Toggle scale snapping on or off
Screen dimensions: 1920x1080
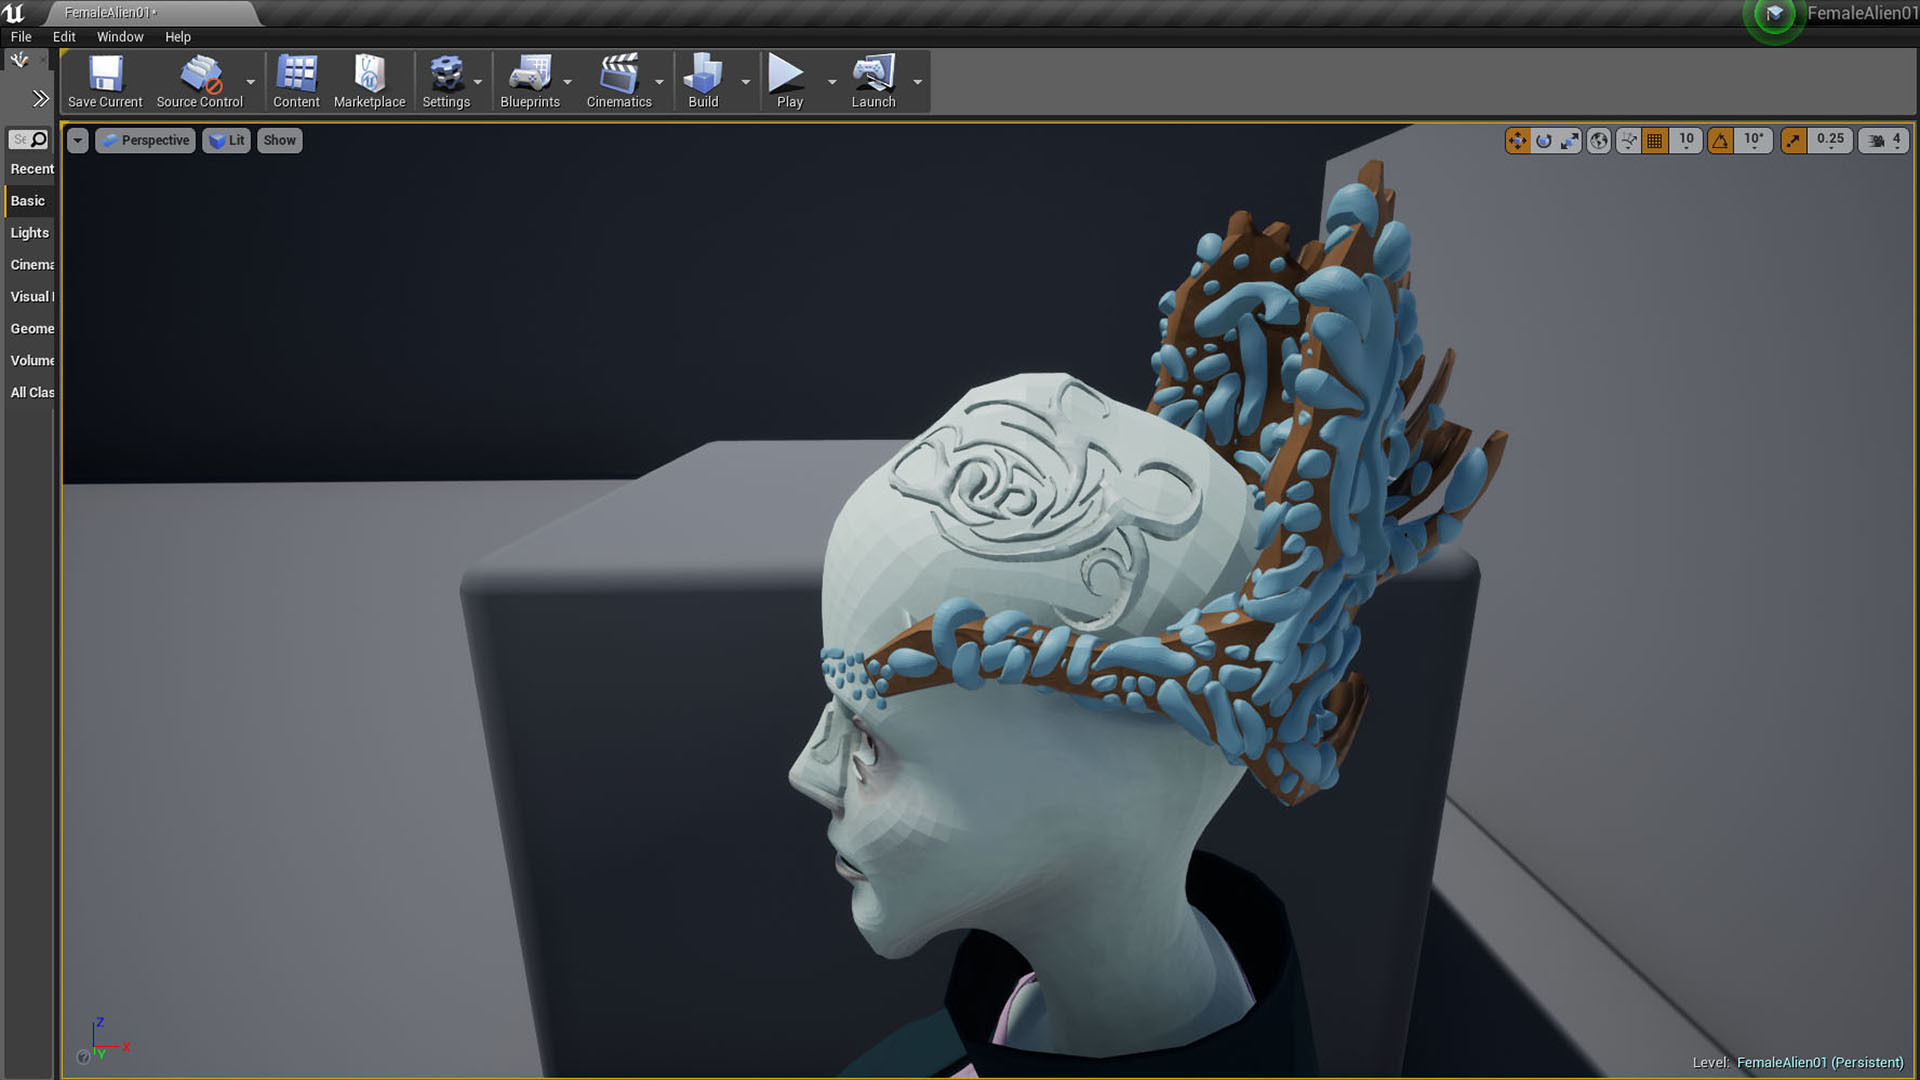coord(1793,141)
